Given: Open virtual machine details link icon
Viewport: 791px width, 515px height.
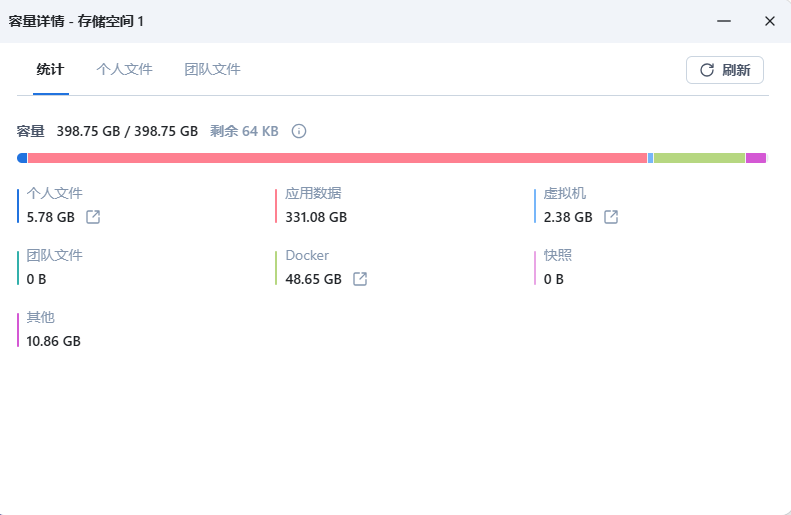Looking at the screenshot, I should click(611, 217).
